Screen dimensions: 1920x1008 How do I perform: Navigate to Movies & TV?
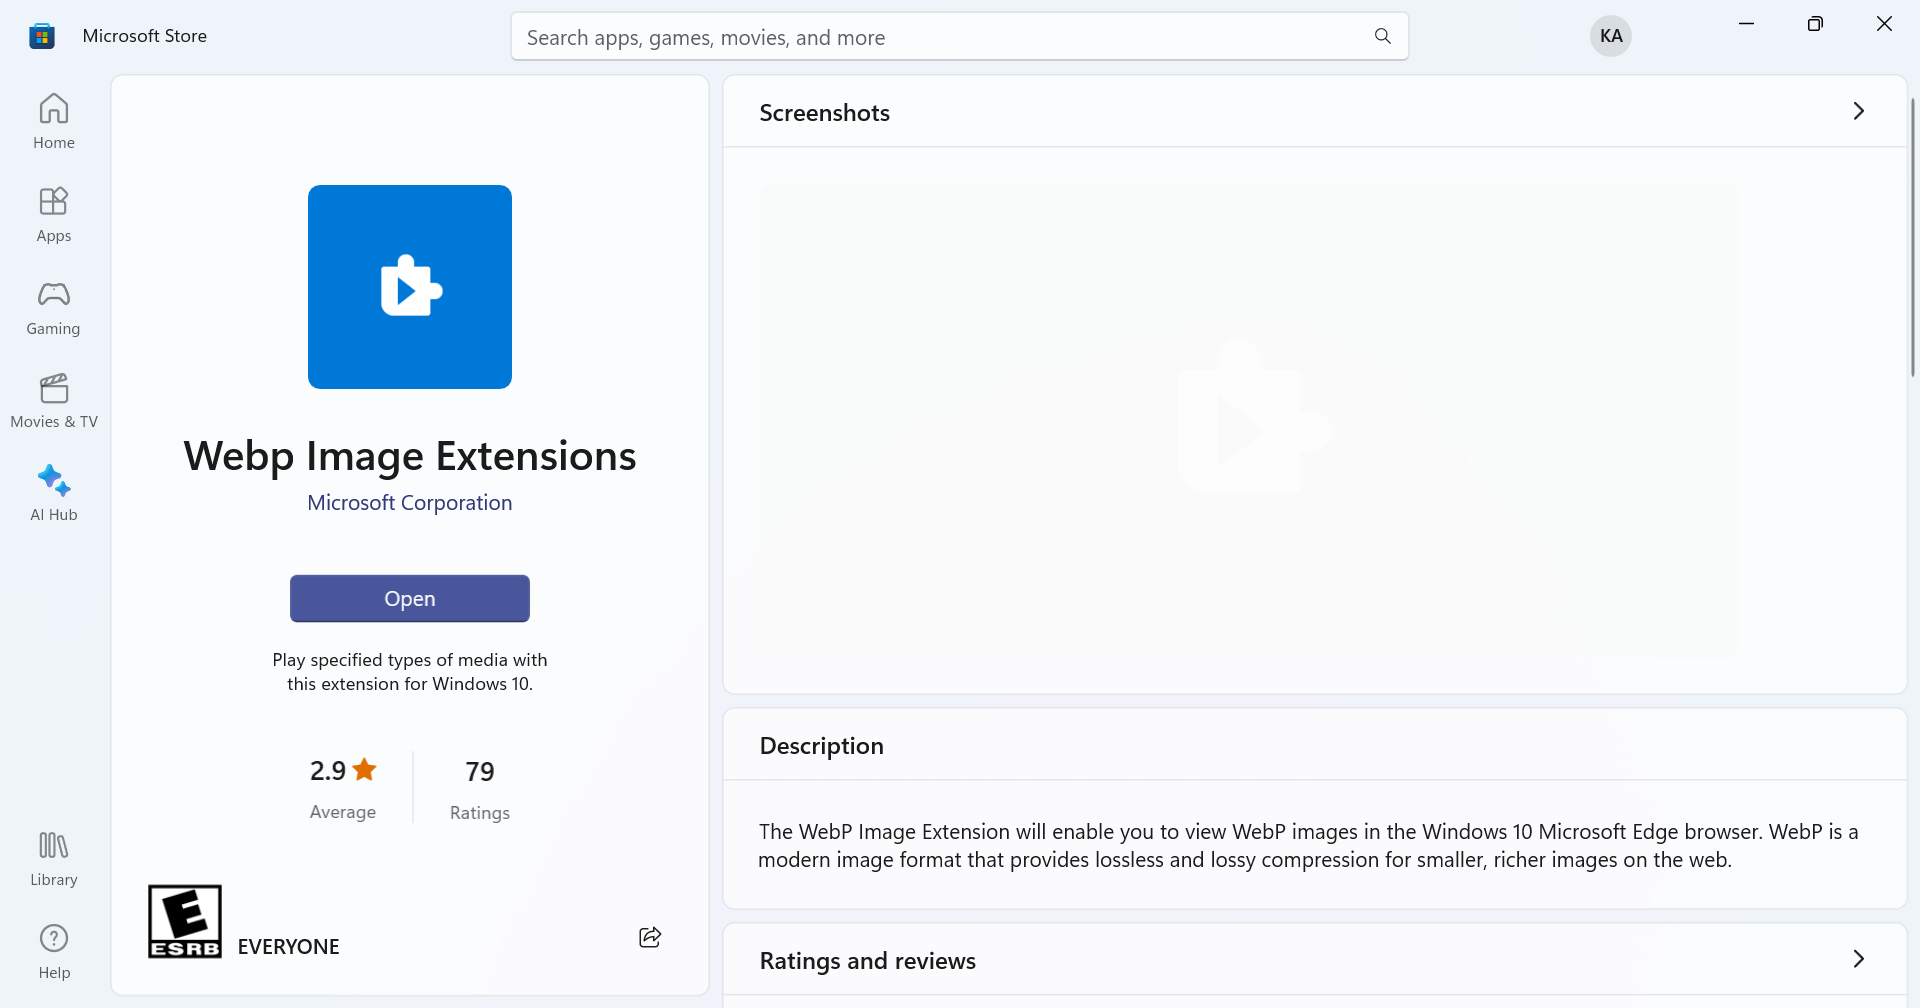pos(54,400)
